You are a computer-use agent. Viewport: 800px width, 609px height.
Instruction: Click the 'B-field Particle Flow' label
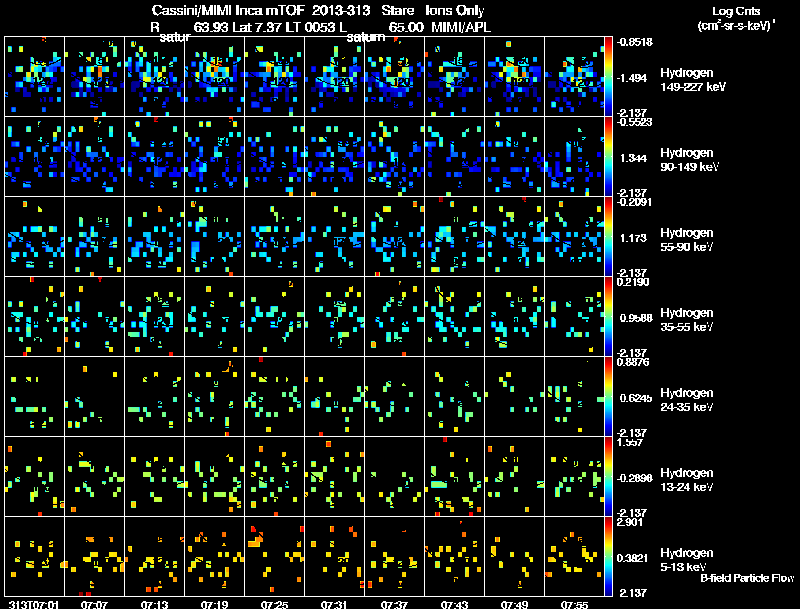(747, 578)
